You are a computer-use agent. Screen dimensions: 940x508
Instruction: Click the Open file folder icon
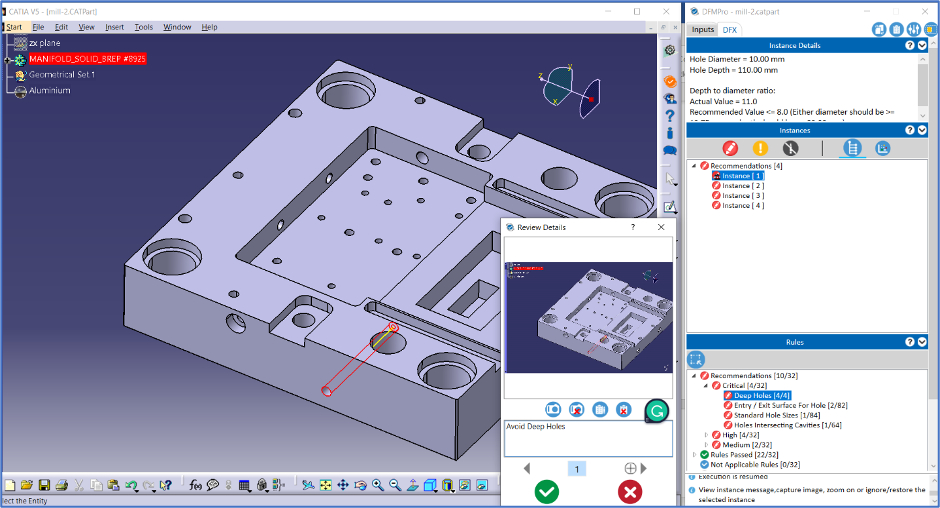point(26,485)
